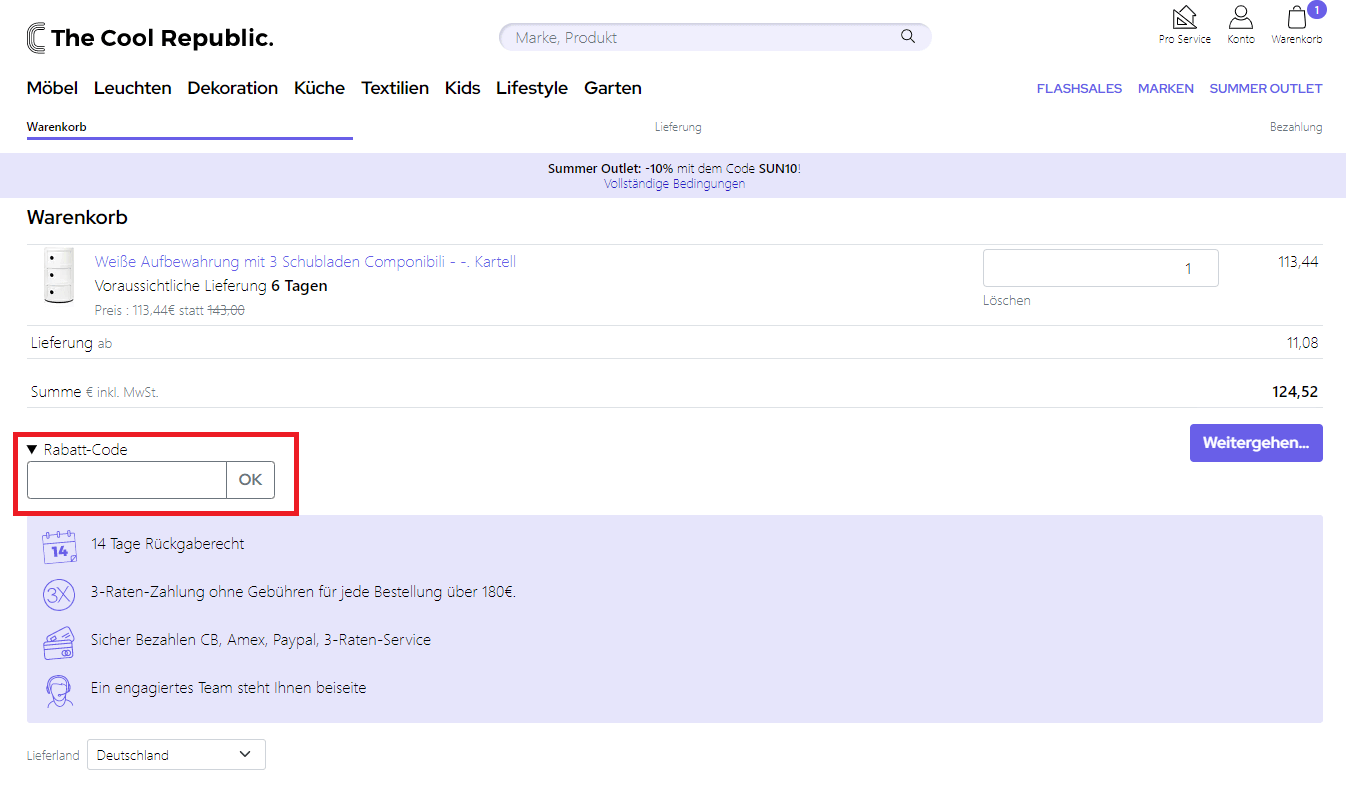This screenshot has width=1346, height=796.
Task: Open the Möbel menu
Action: pyautogui.click(x=52, y=88)
